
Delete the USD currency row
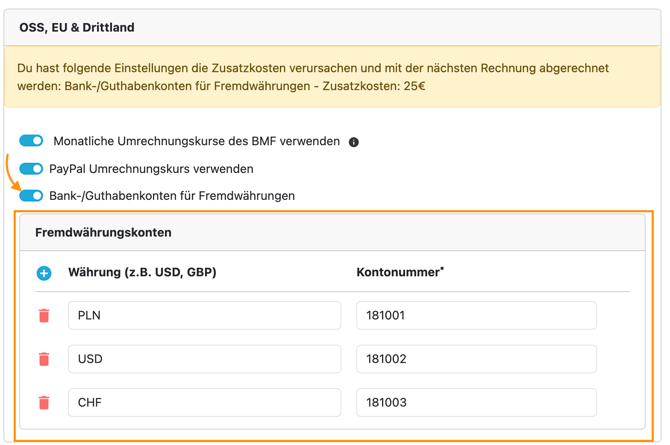(44, 359)
